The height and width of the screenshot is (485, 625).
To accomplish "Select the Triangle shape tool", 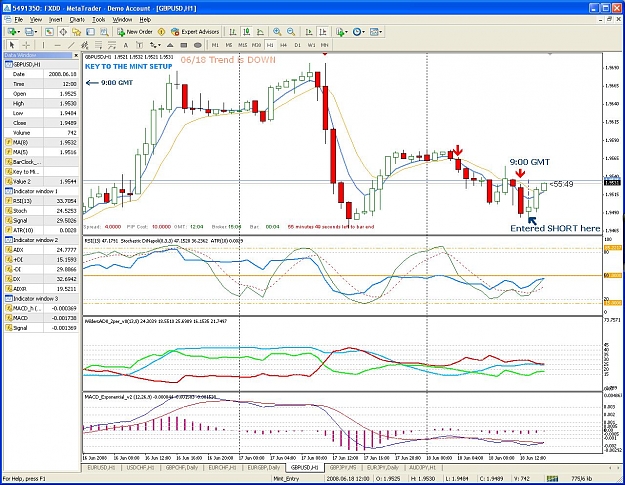I will coord(170,45).
